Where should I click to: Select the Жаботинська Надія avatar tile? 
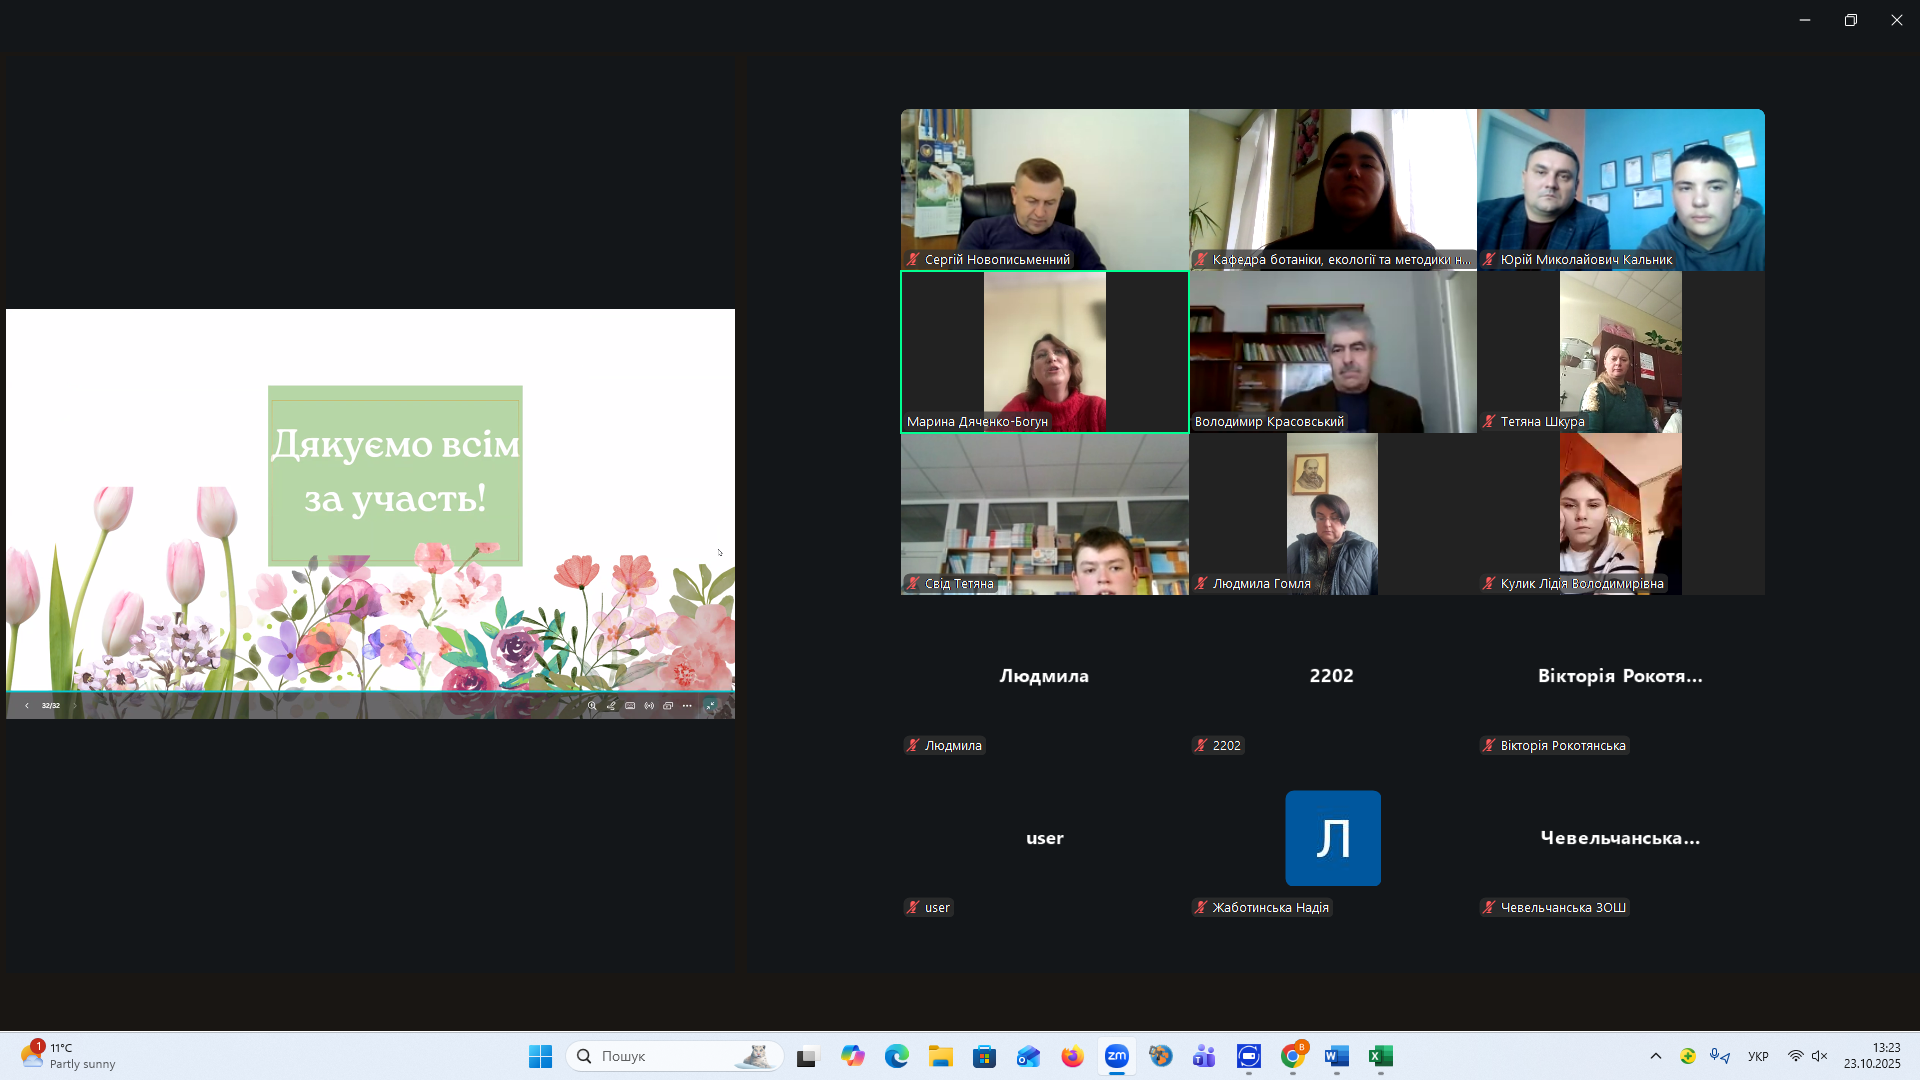click(1332, 838)
